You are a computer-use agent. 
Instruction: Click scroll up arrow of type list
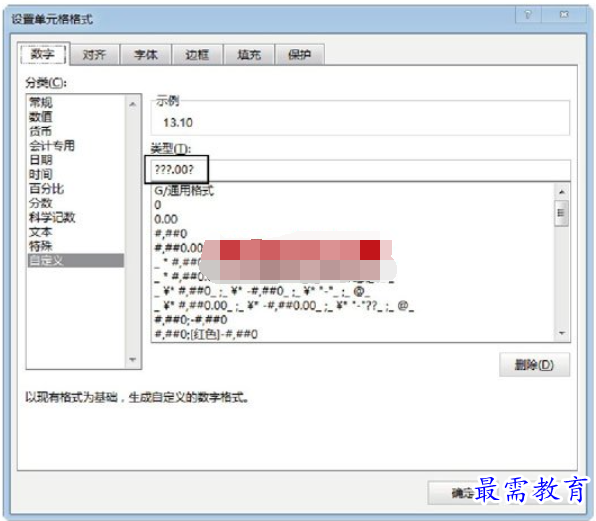pos(562,192)
